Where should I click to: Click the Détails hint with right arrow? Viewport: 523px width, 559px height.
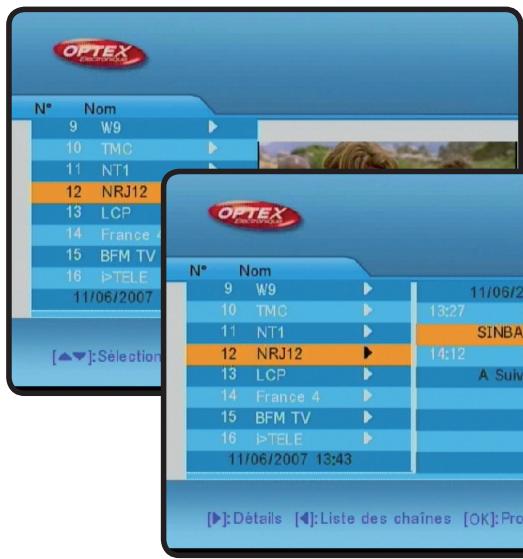point(245,519)
